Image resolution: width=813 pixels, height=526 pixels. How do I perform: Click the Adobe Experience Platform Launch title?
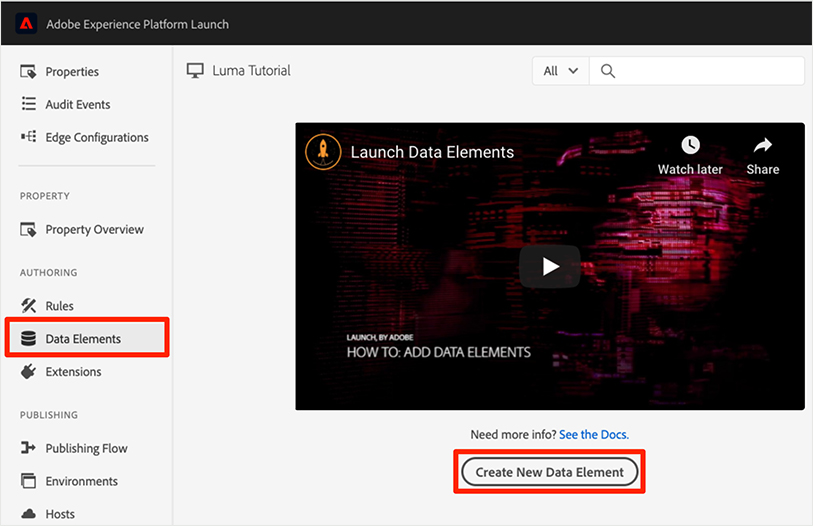(x=137, y=24)
